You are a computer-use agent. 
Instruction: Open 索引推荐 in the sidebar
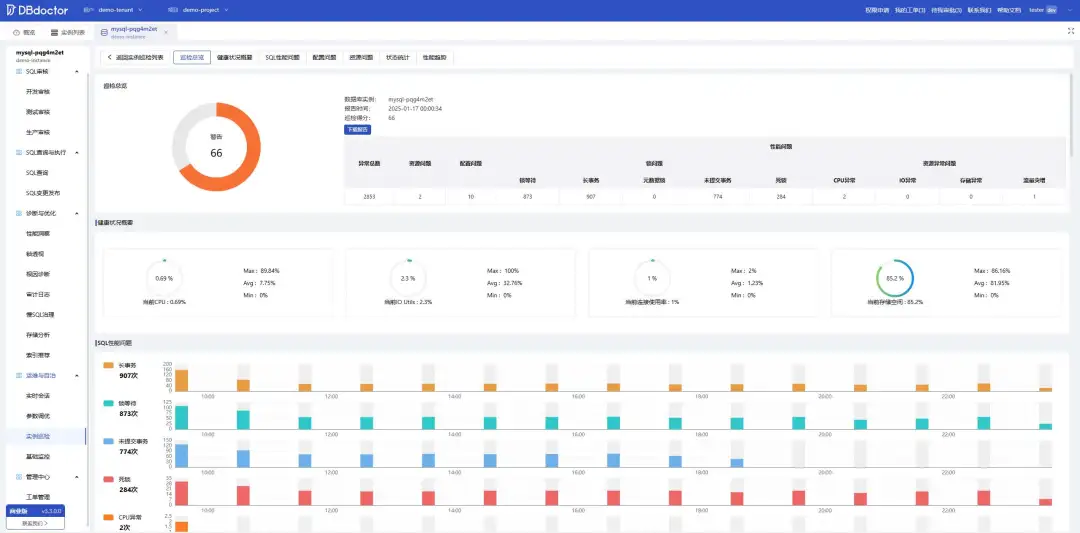pos(38,355)
